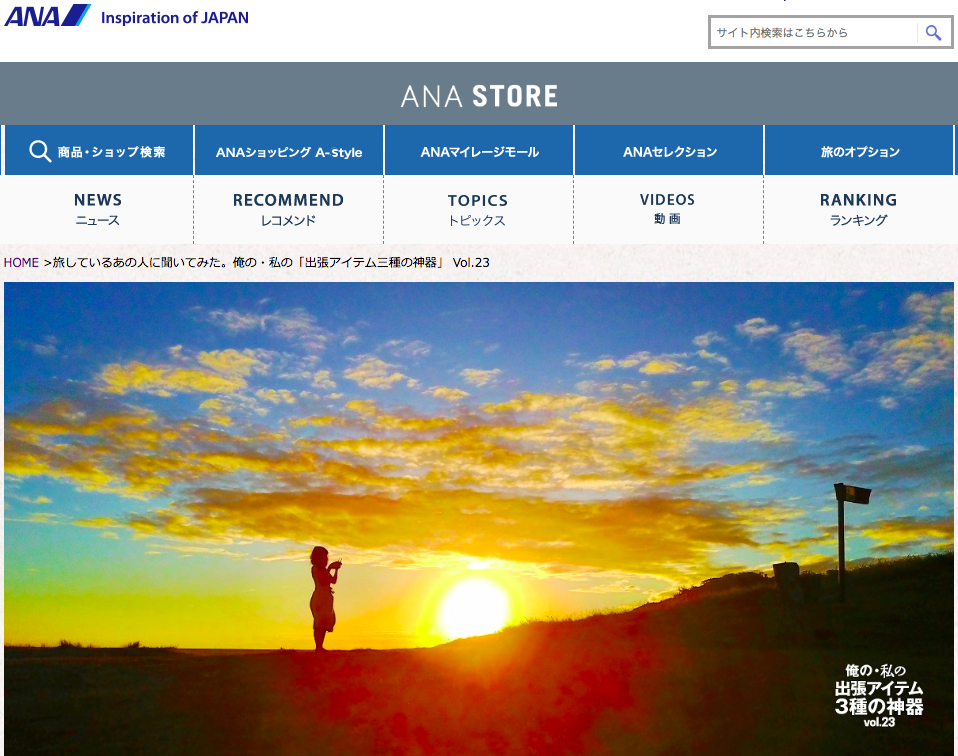The width and height of the screenshot is (958, 756).
Task: Open ANAマイレージモール
Action: 480,151
